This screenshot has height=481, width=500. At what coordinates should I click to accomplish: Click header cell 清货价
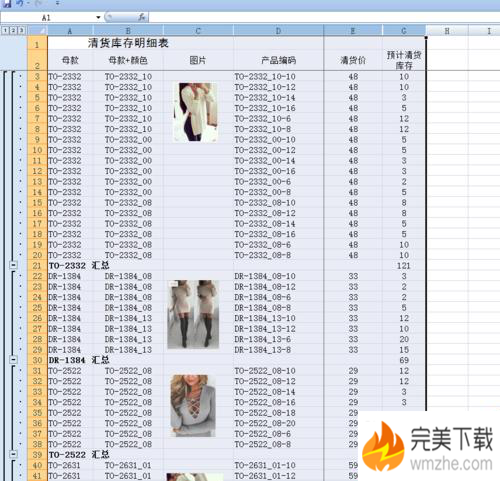point(353,60)
